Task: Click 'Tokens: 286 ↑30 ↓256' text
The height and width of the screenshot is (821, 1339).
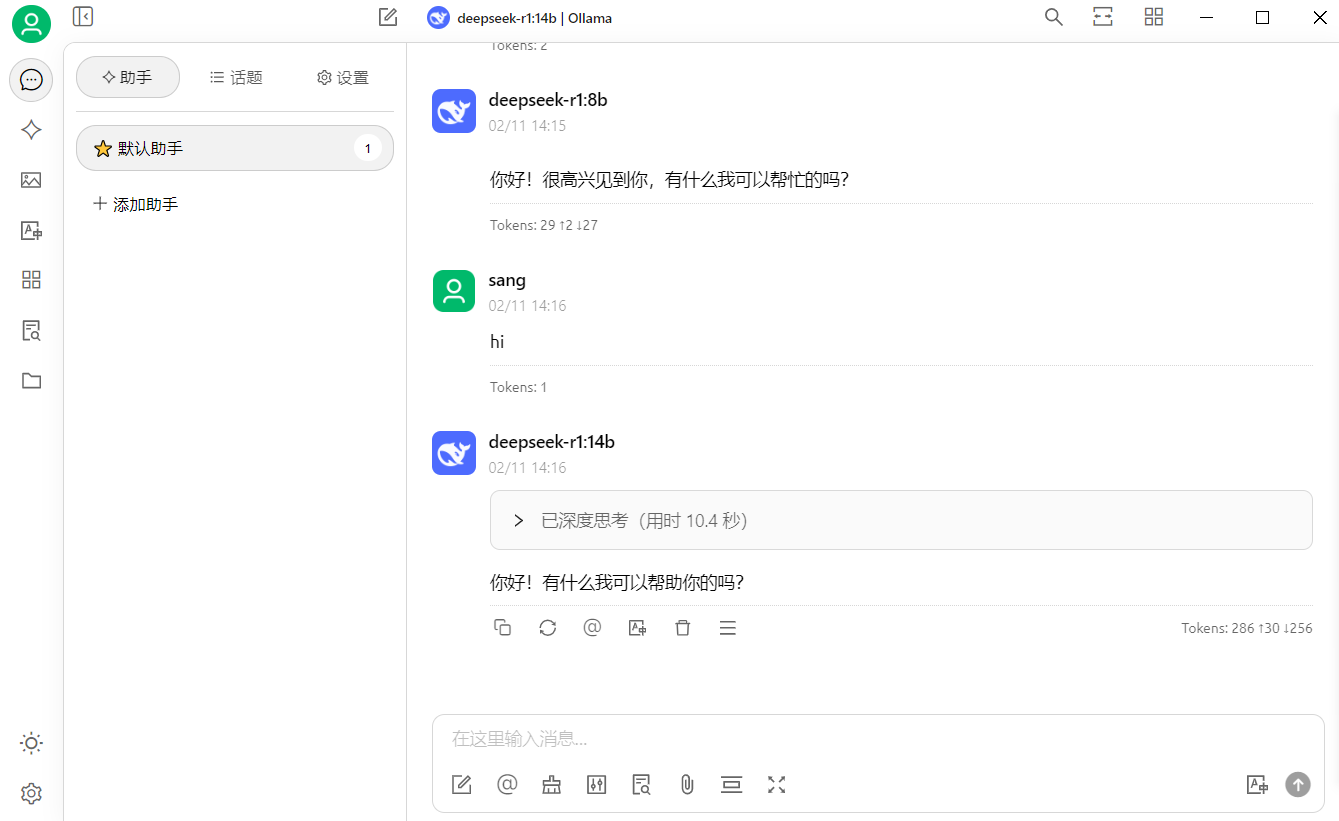Action: [1247, 628]
